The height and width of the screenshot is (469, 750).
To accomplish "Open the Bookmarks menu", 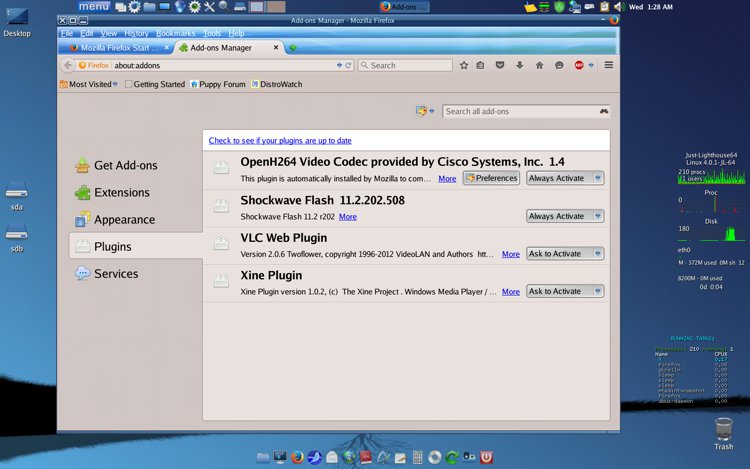I will (x=176, y=33).
